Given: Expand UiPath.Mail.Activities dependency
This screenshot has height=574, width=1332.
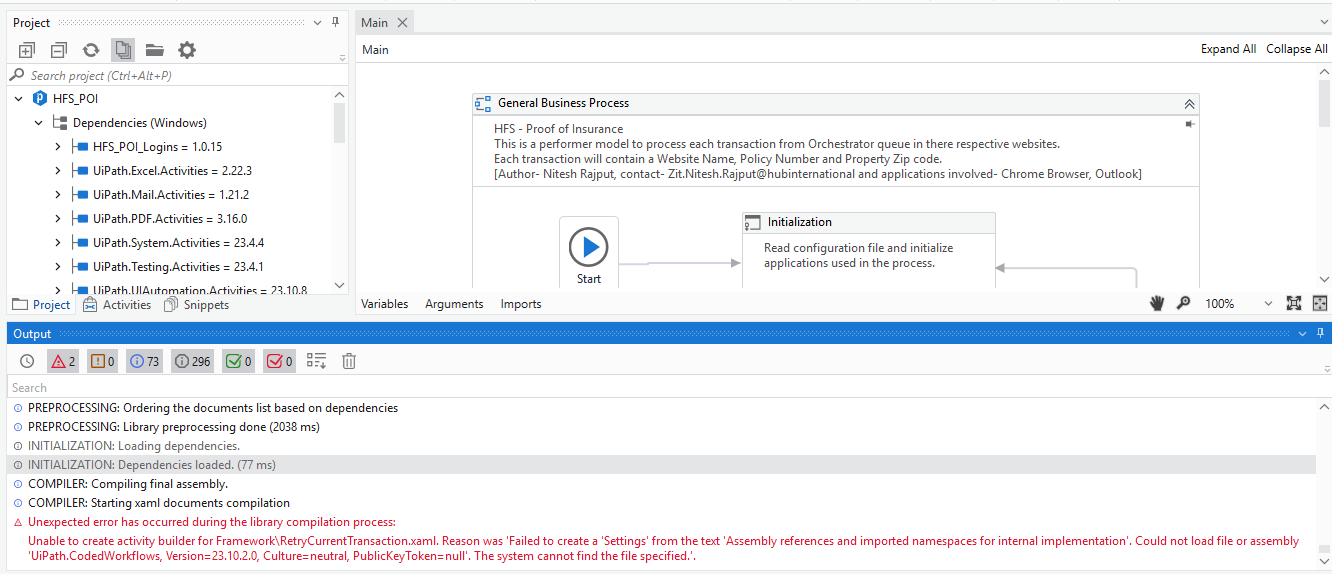Looking at the screenshot, I should pyautogui.click(x=58, y=195).
